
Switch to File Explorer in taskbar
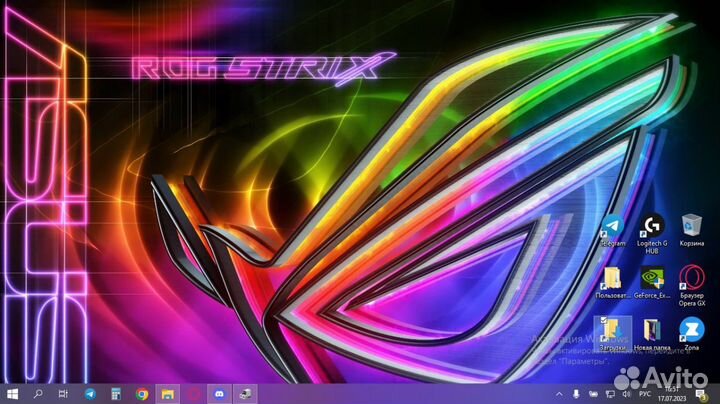(168, 394)
